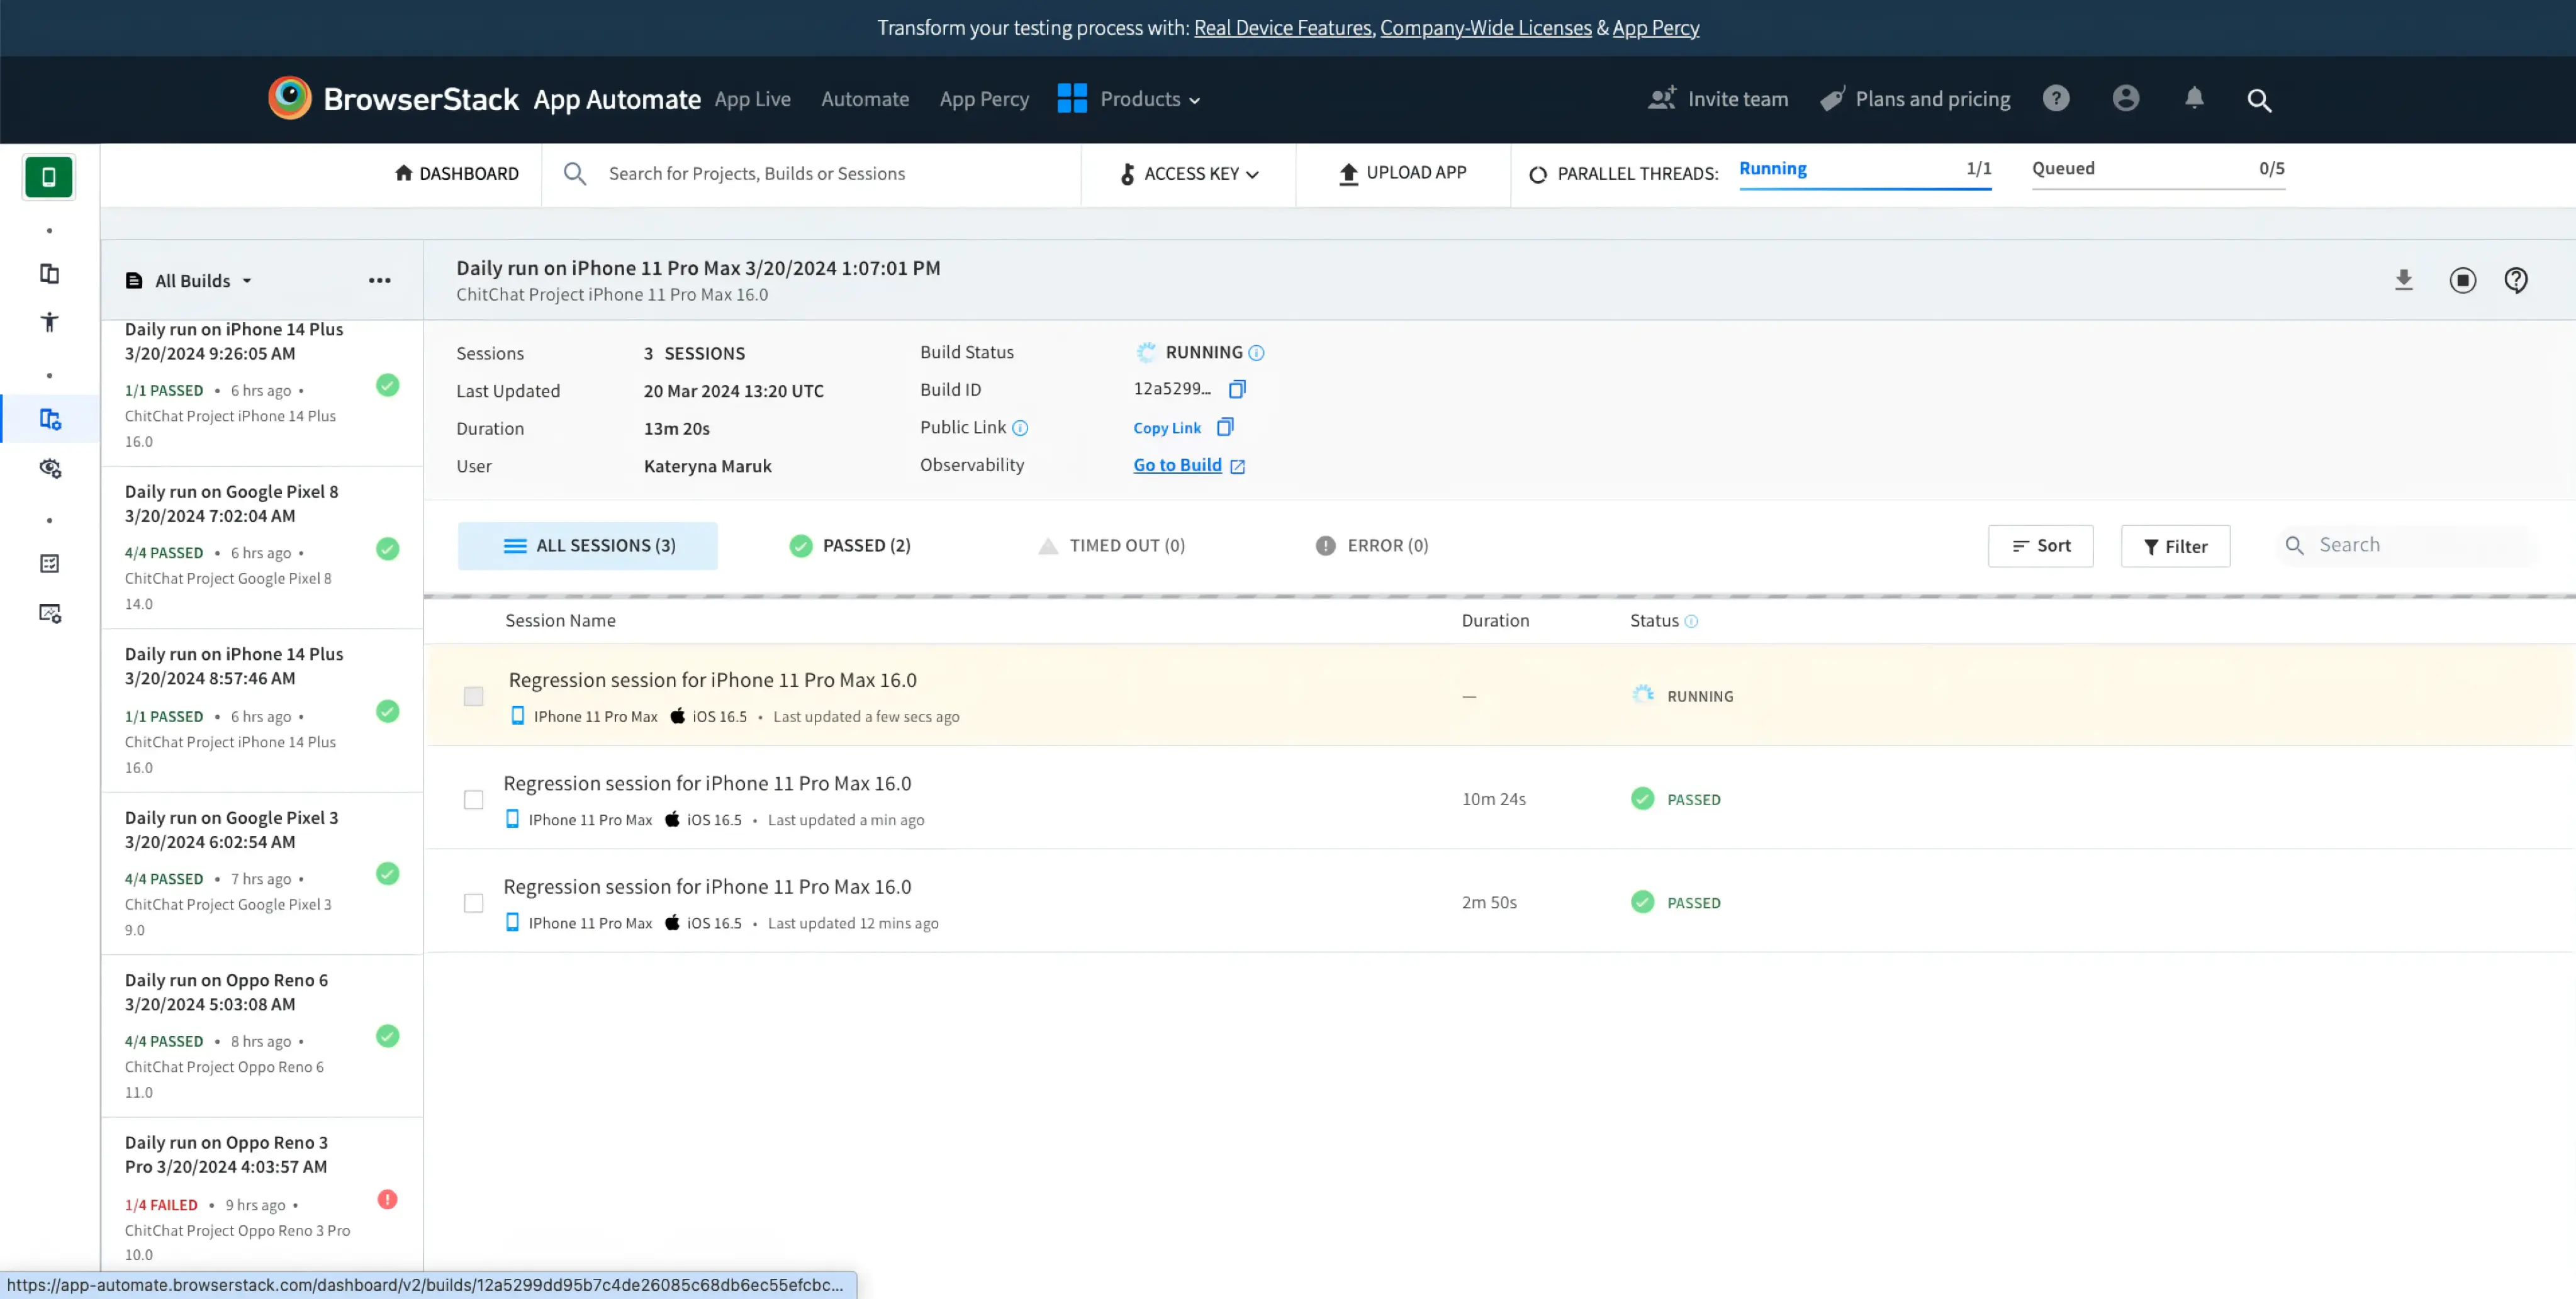Click the passed check icon for Oppo Reno 6 build
This screenshot has height=1299, width=2576.
click(387, 1036)
